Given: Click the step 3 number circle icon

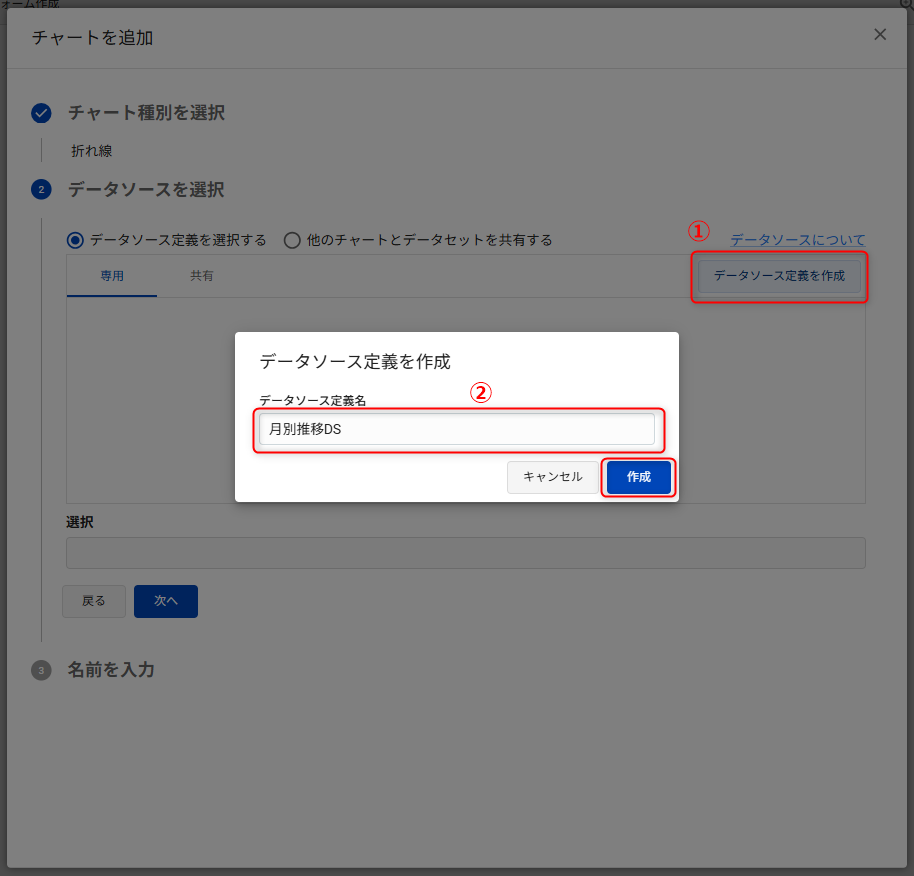Looking at the screenshot, I should tap(41, 670).
